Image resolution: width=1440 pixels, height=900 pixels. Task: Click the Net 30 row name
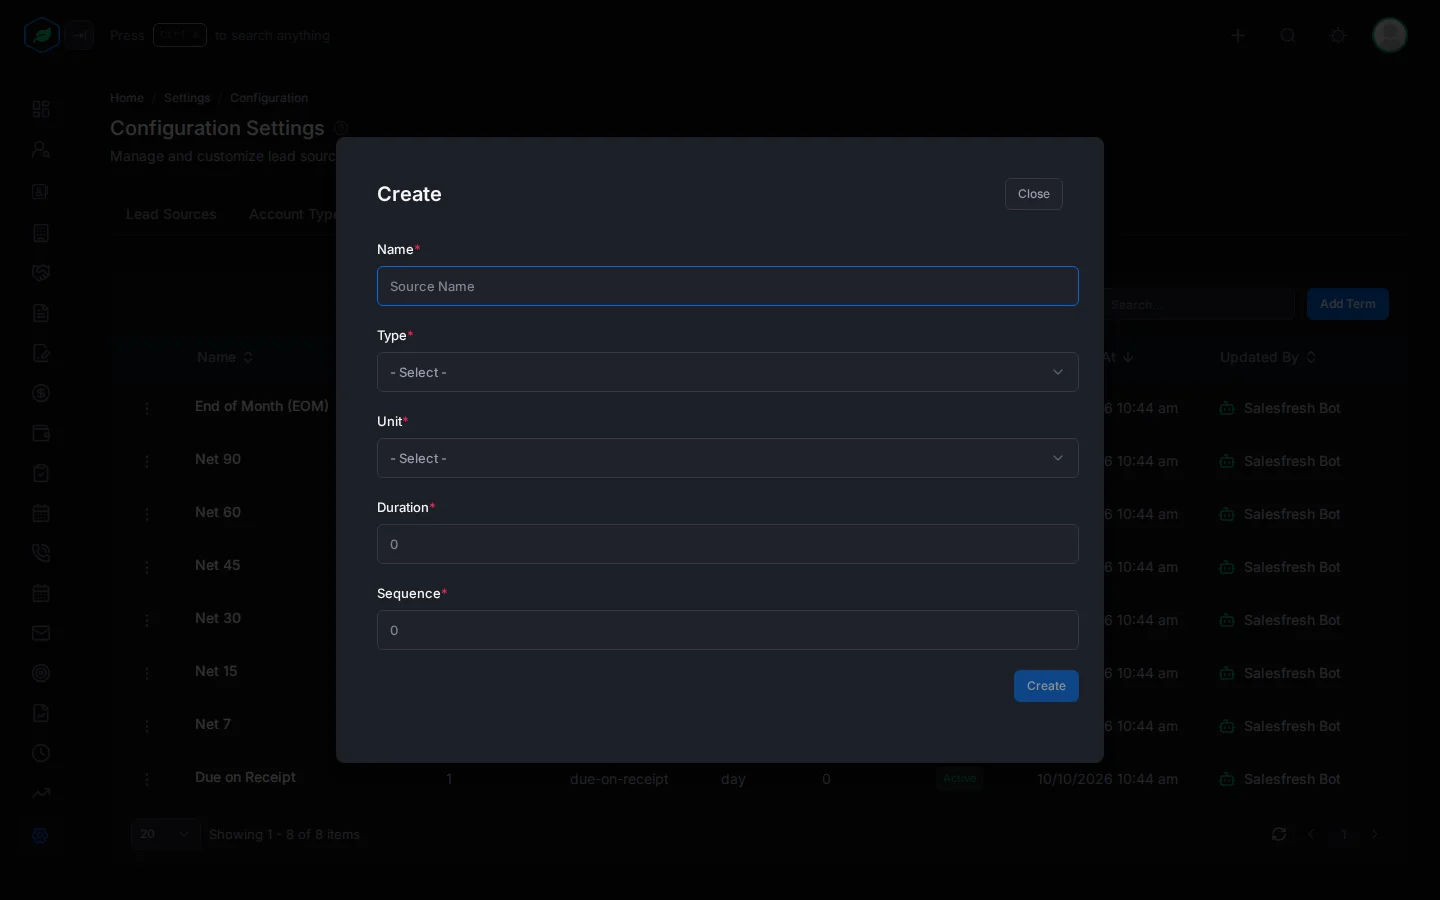tap(218, 618)
